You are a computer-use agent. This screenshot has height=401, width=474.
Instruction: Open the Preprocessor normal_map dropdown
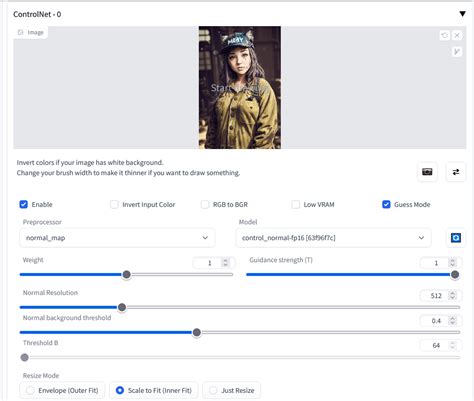[x=117, y=238]
